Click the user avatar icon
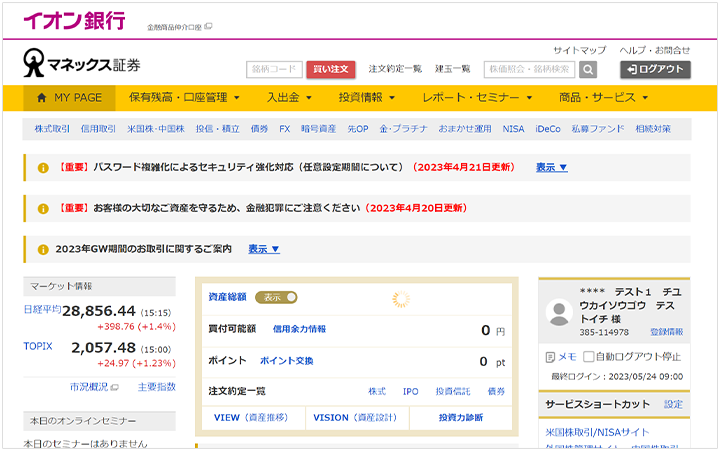The width and height of the screenshot is (720, 450). coord(559,312)
